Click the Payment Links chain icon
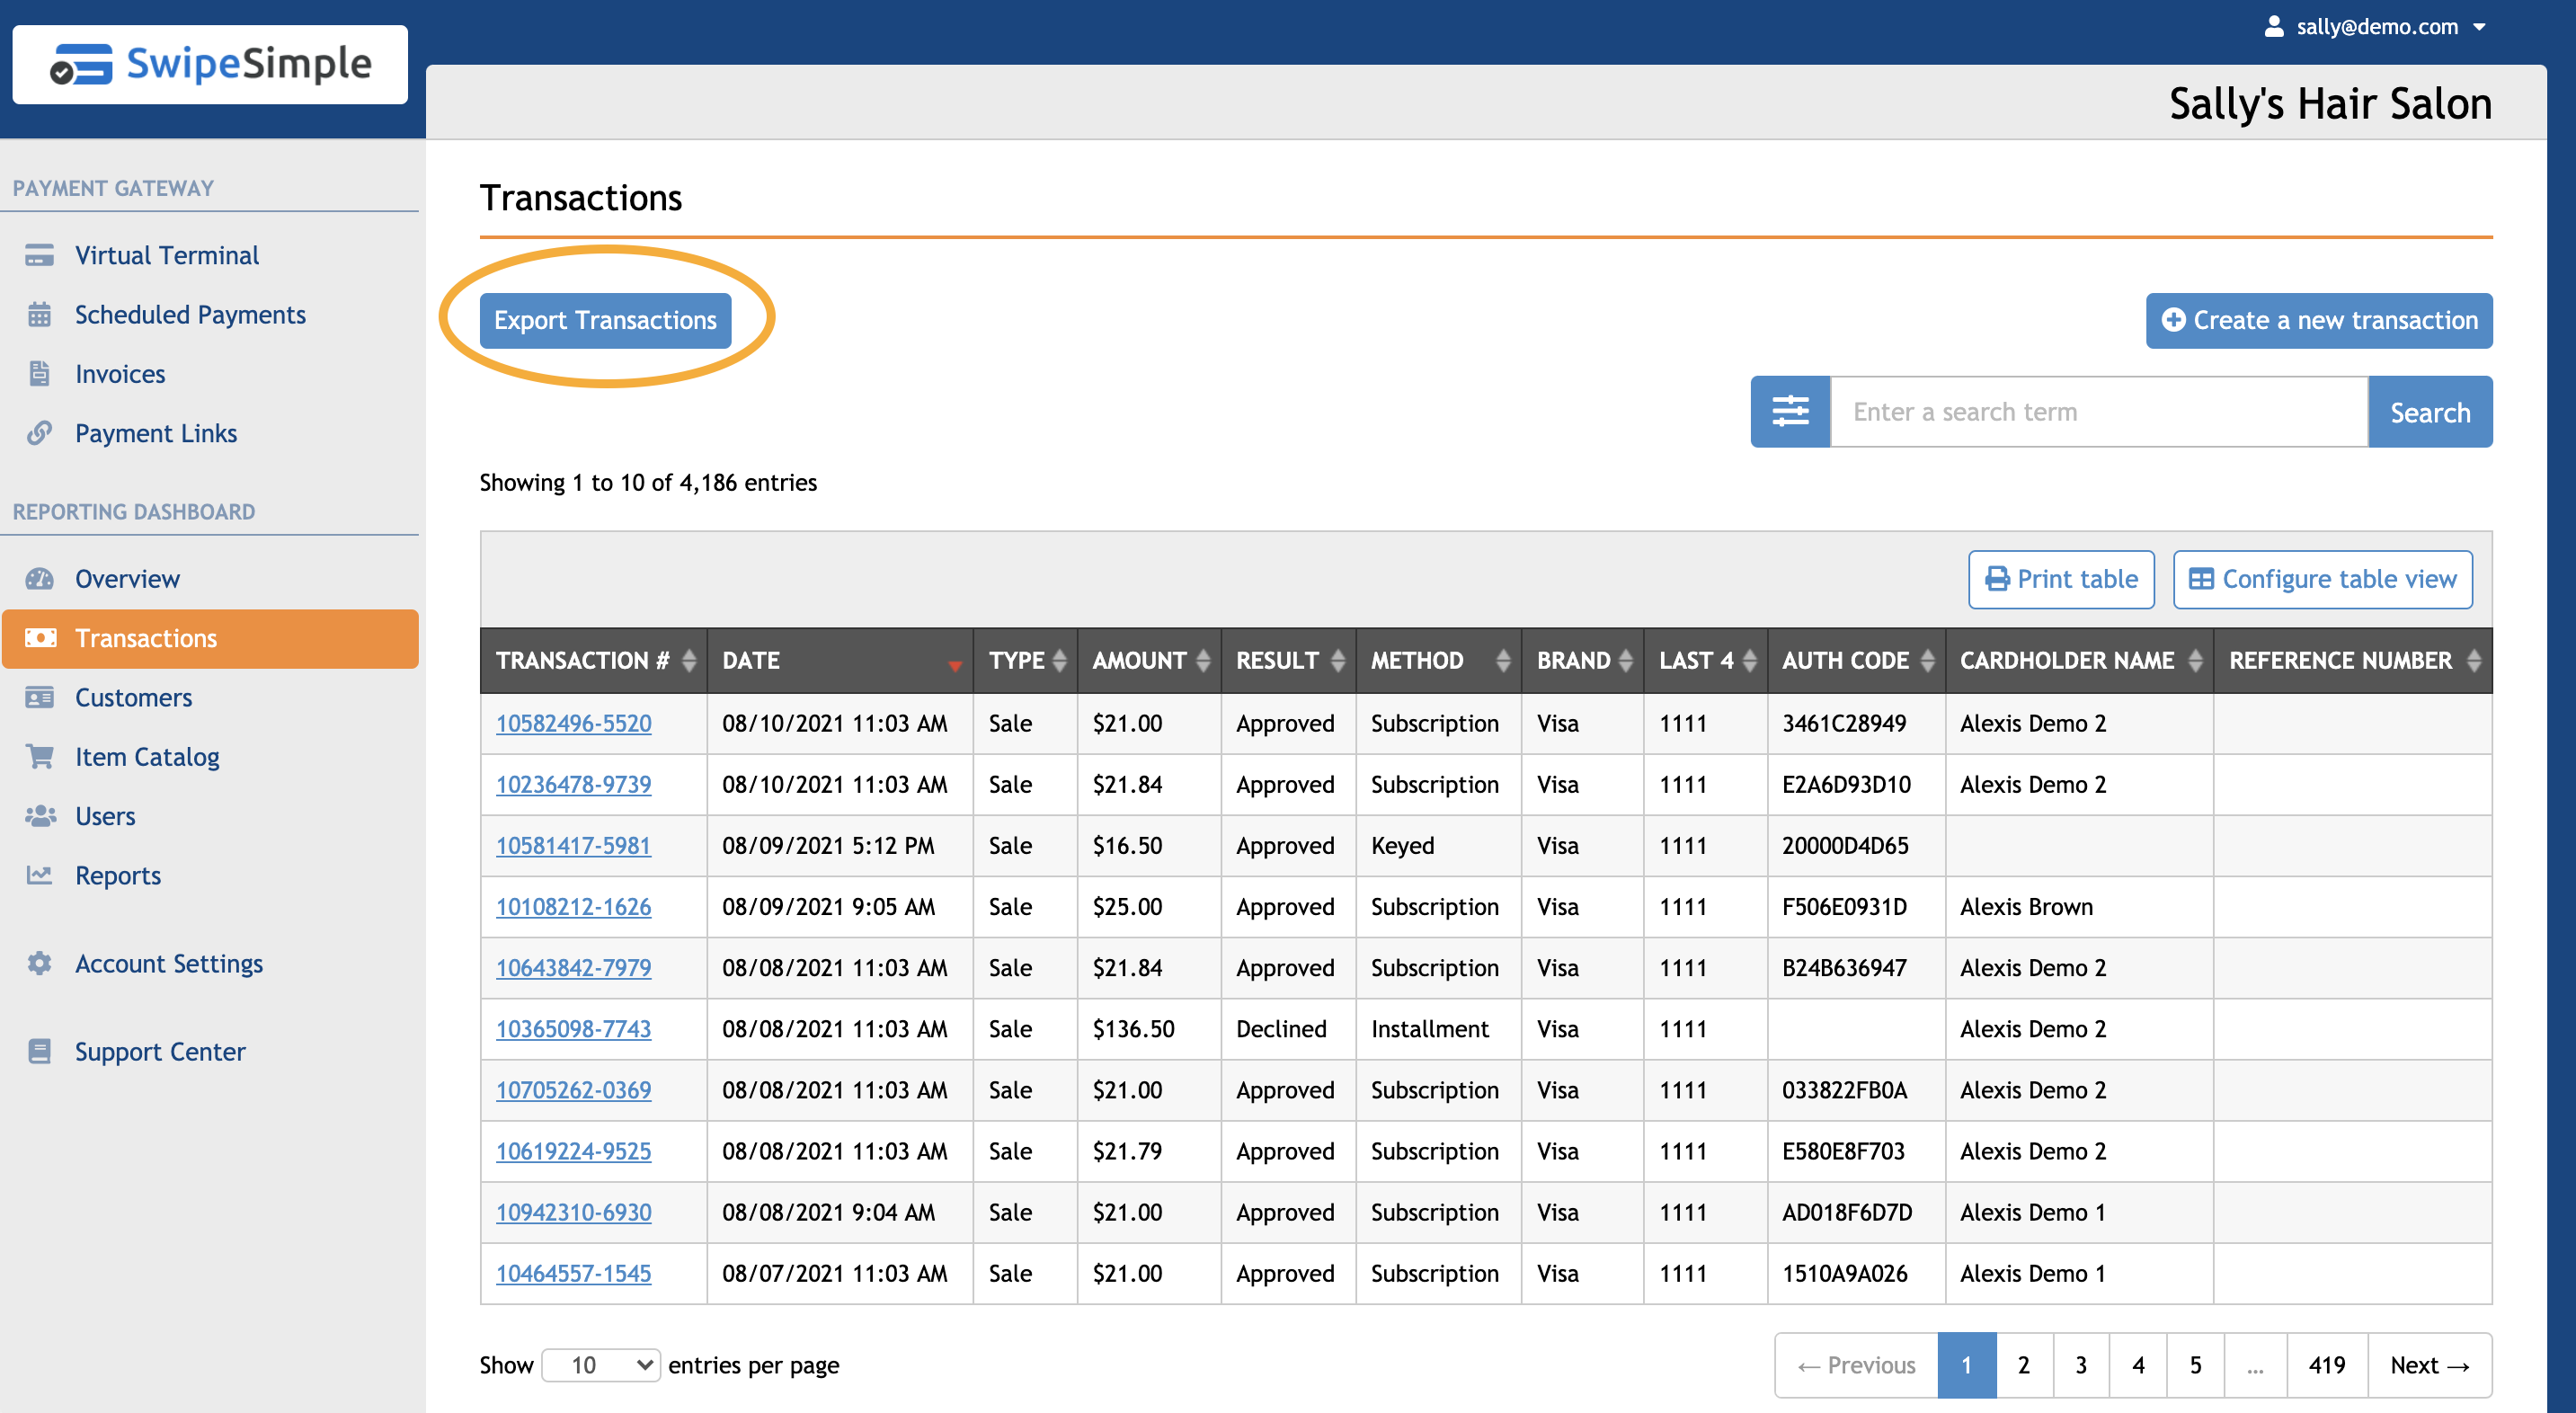 click(40, 433)
